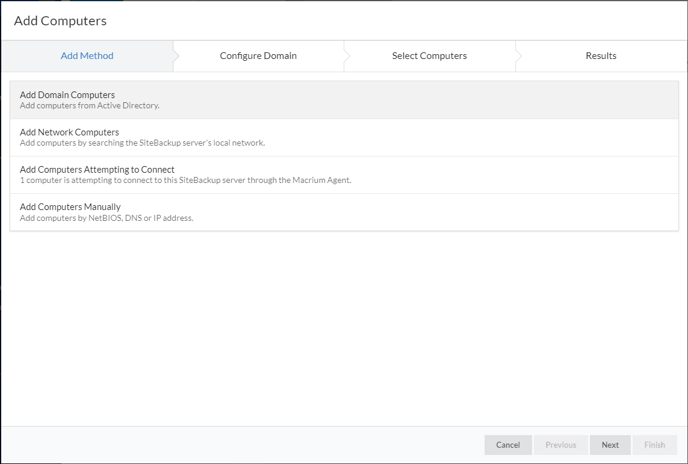Select the Add Domain Computers option

coord(344,100)
